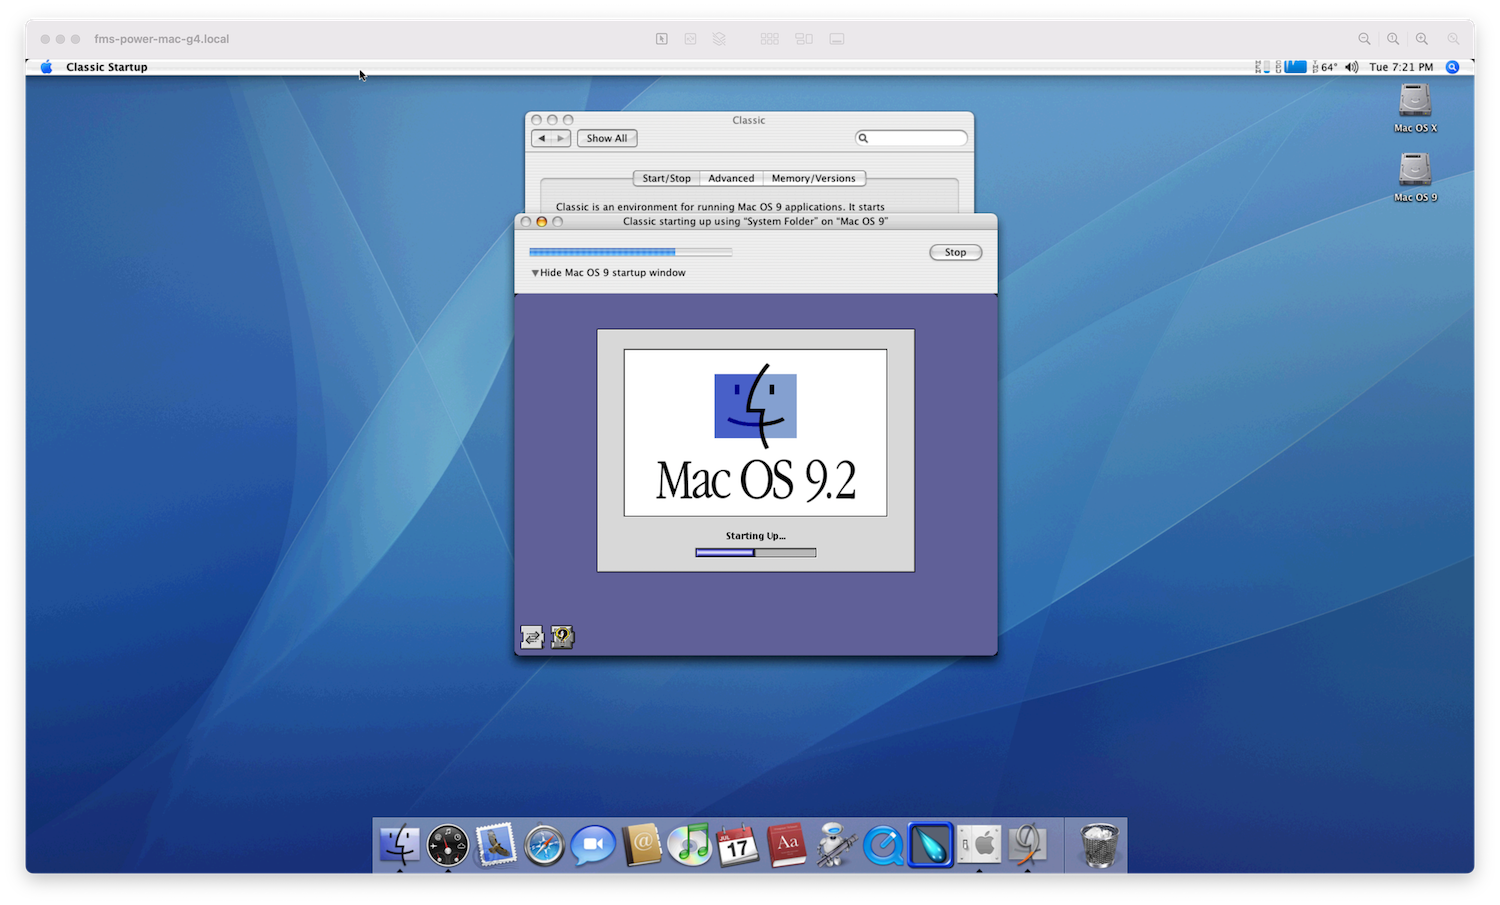Click the keyboard icon in viewer toolbar
Screen dimensions: 1500x905
tap(837, 39)
